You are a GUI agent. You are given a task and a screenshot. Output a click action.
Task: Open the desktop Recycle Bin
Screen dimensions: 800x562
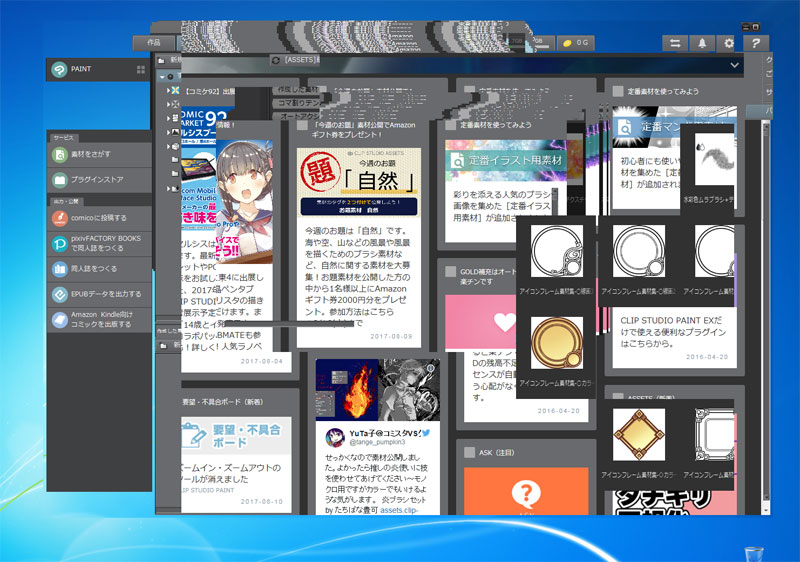point(754,554)
